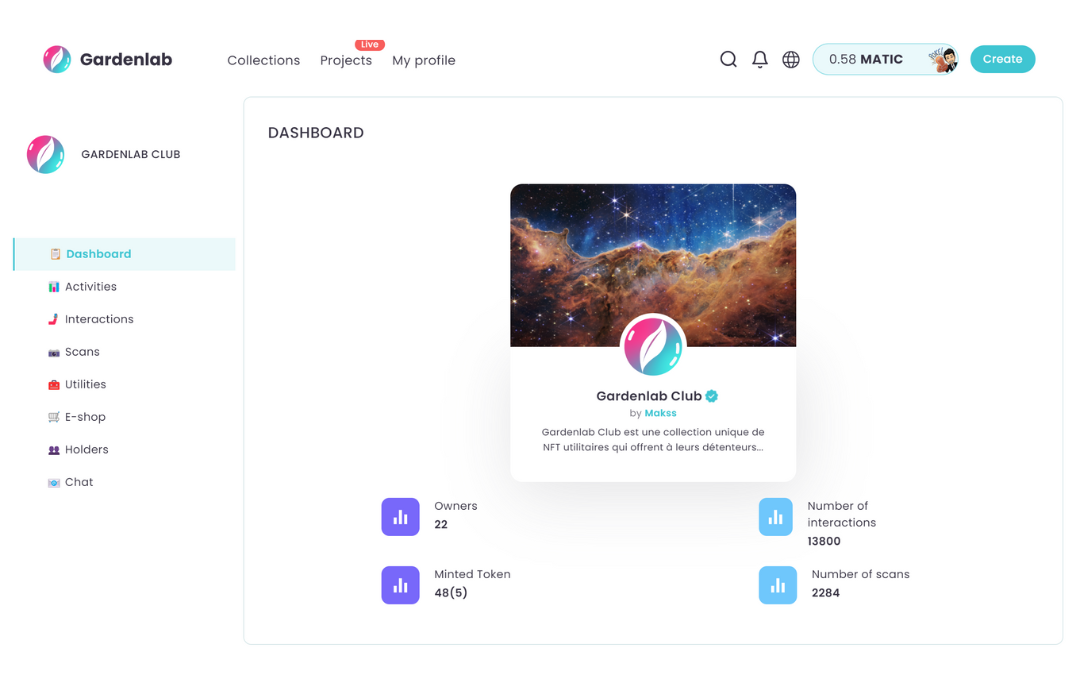
Task: Click the Gardenlab Club sidebar logo
Action: [x=45, y=154]
